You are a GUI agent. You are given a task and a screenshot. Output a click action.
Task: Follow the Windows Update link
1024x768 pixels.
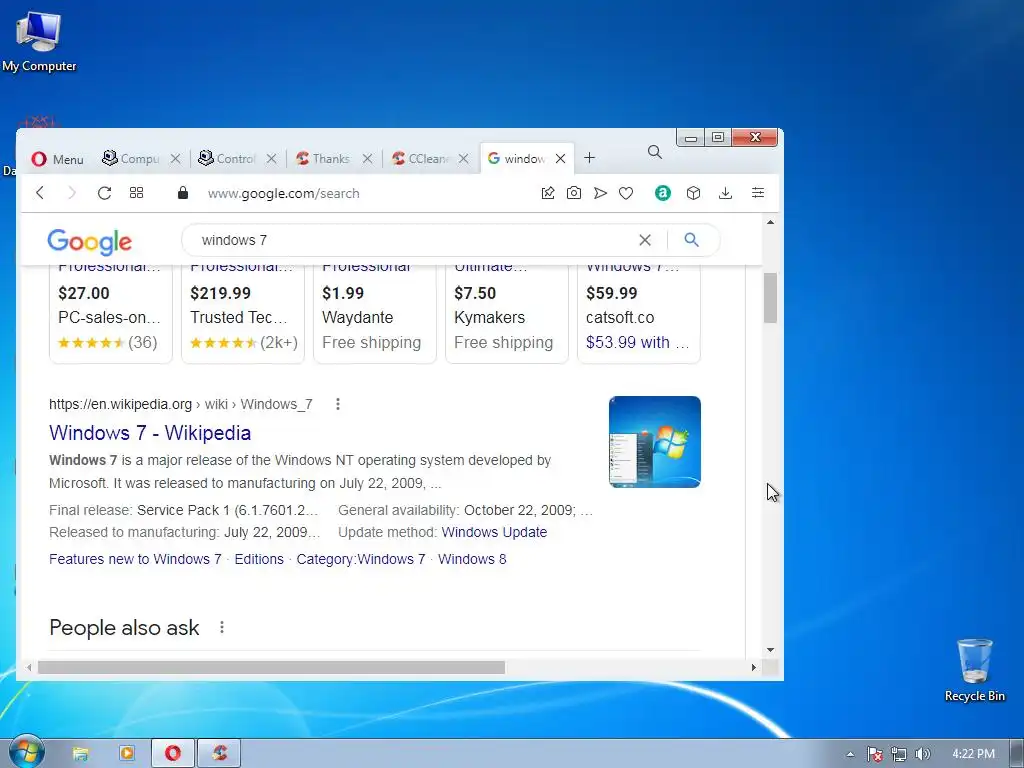click(494, 532)
